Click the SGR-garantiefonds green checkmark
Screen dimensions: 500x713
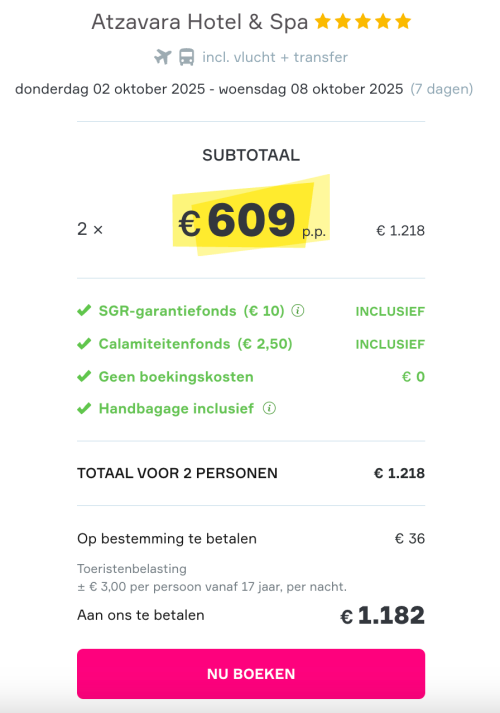(x=84, y=311)
